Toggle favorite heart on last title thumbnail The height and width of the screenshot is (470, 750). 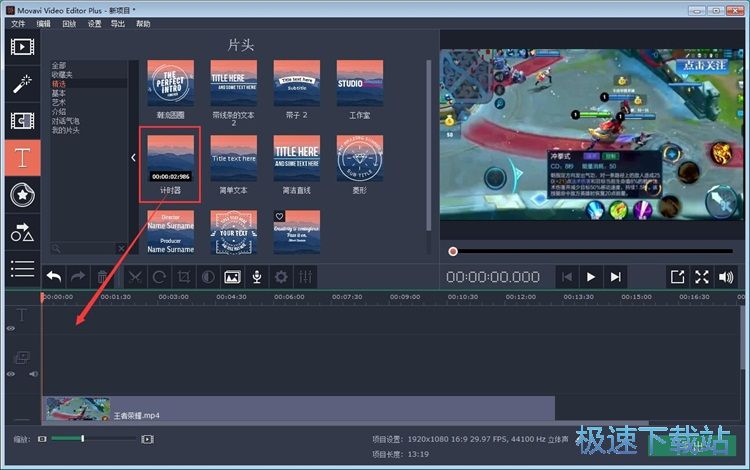[x=279, y=216]
